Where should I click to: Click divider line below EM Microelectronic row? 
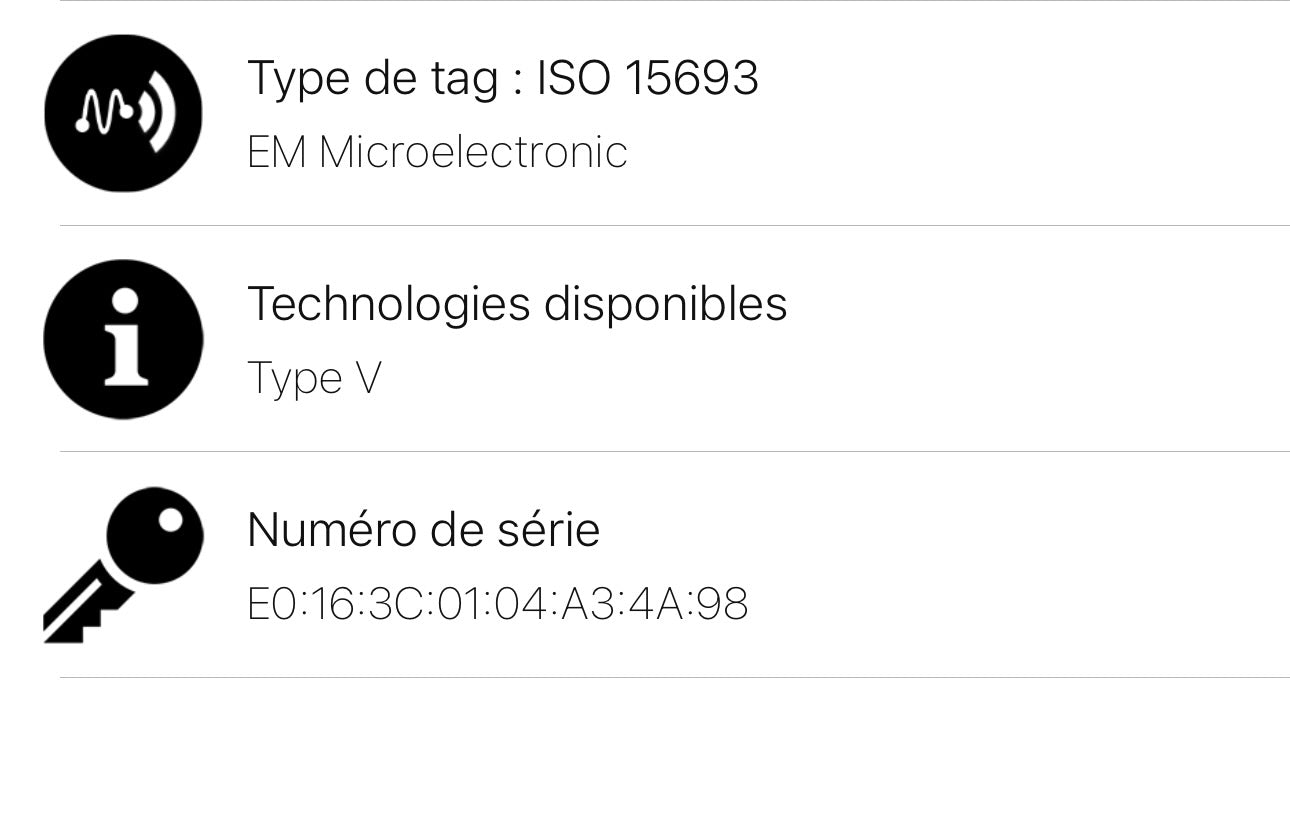click(675, 226)
